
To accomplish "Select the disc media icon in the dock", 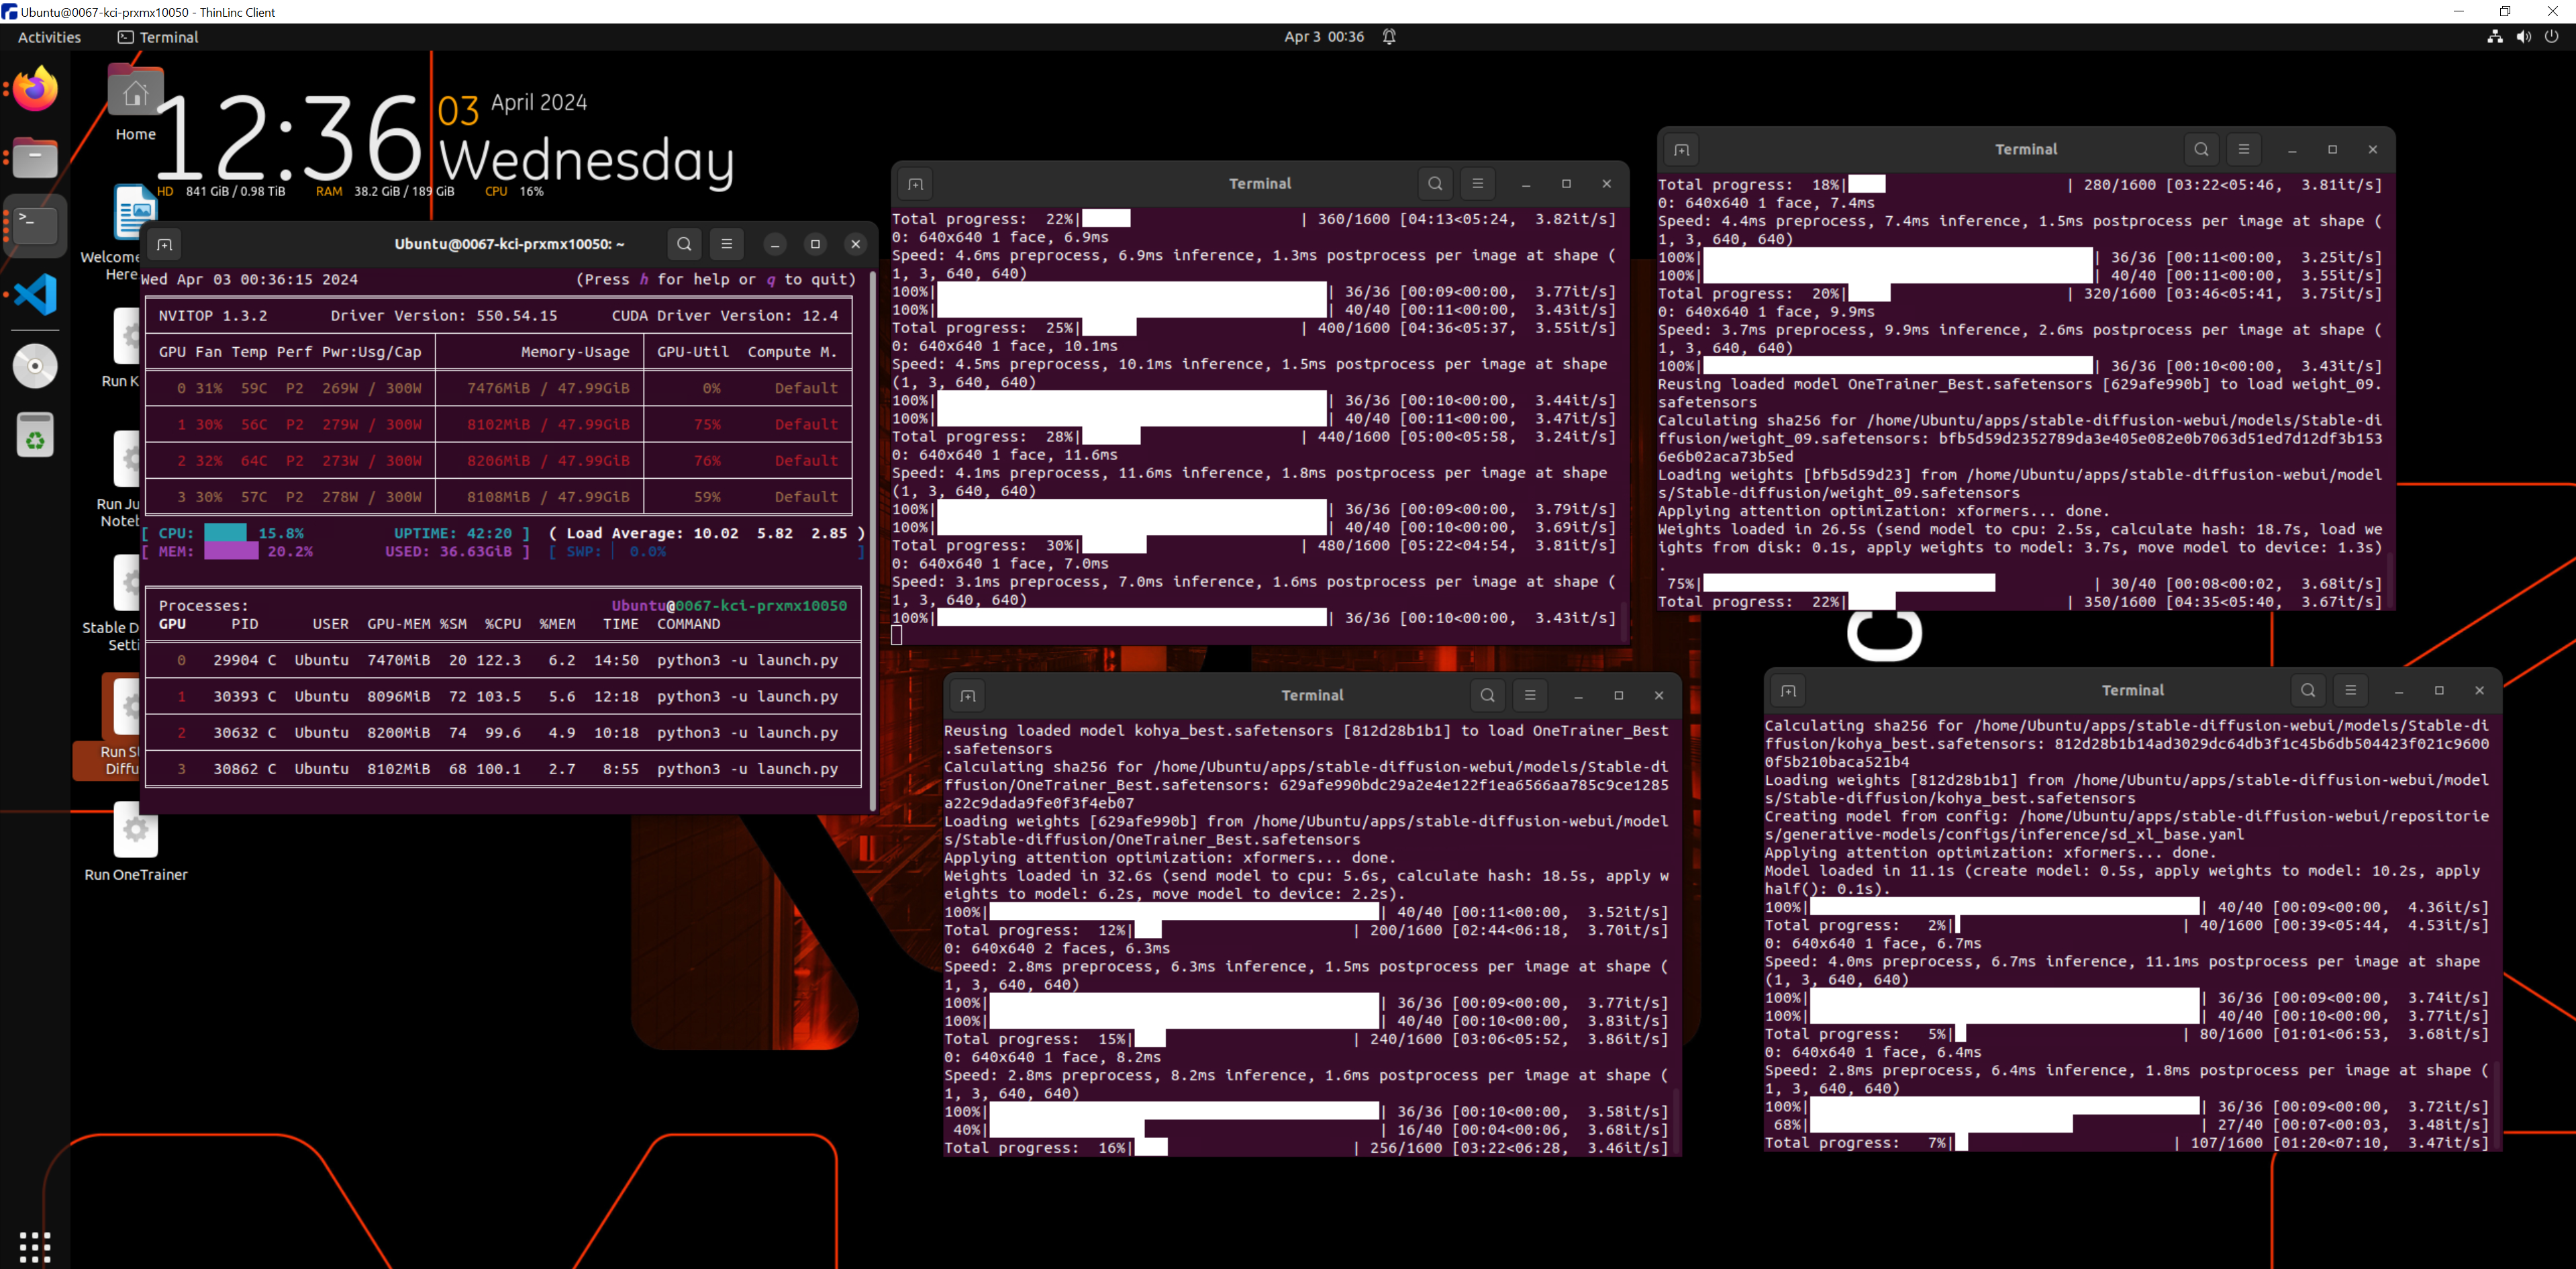I will [x=34, y=365].
